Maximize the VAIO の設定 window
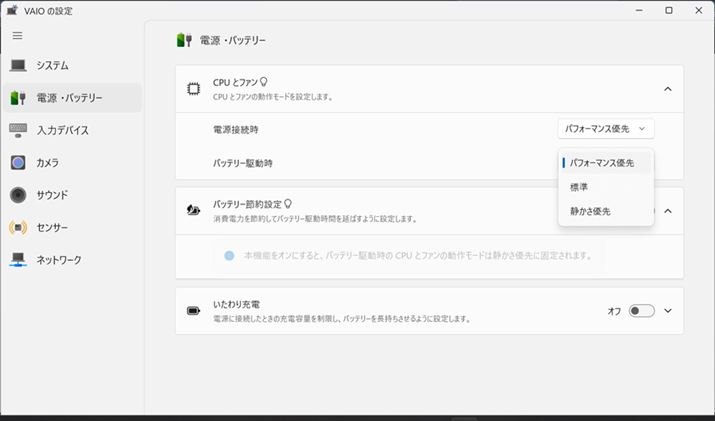Image resolution: width=715 pixels, height=421 pixels. tap(669, 10)
